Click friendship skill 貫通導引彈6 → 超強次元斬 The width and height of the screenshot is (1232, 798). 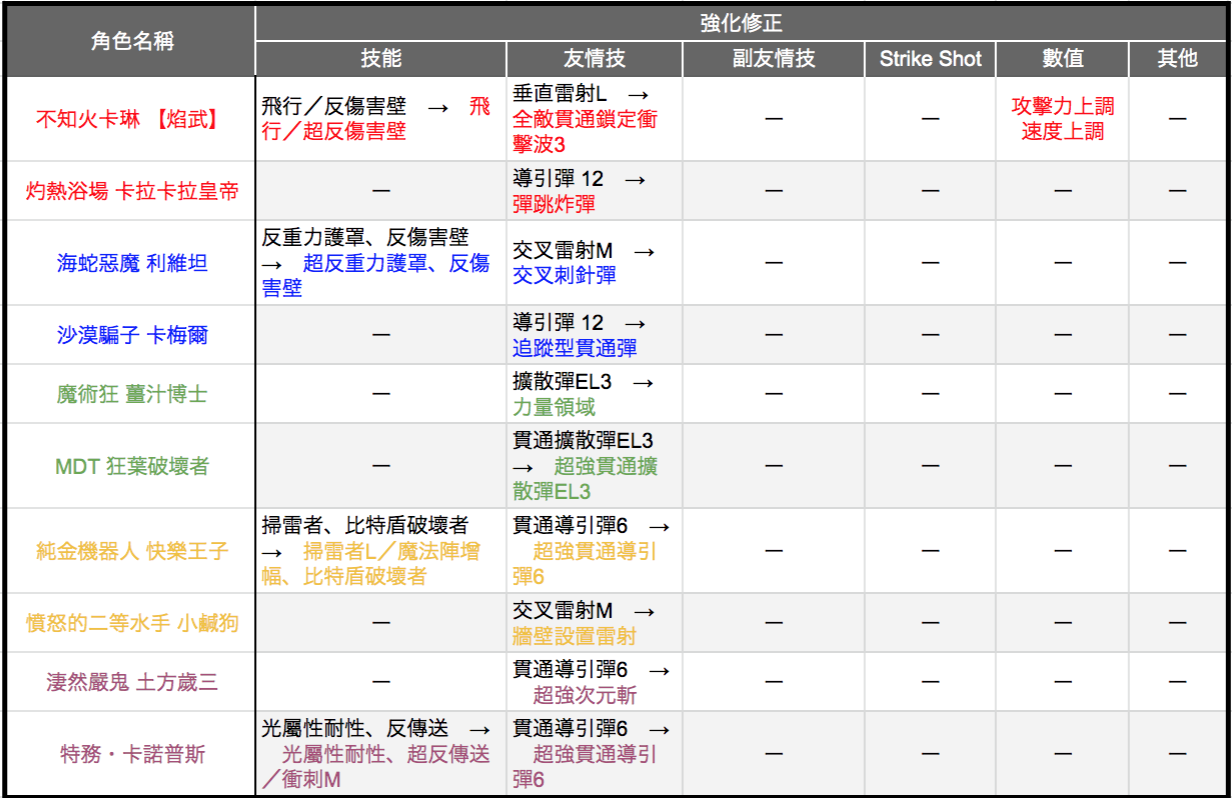[595, 682]
